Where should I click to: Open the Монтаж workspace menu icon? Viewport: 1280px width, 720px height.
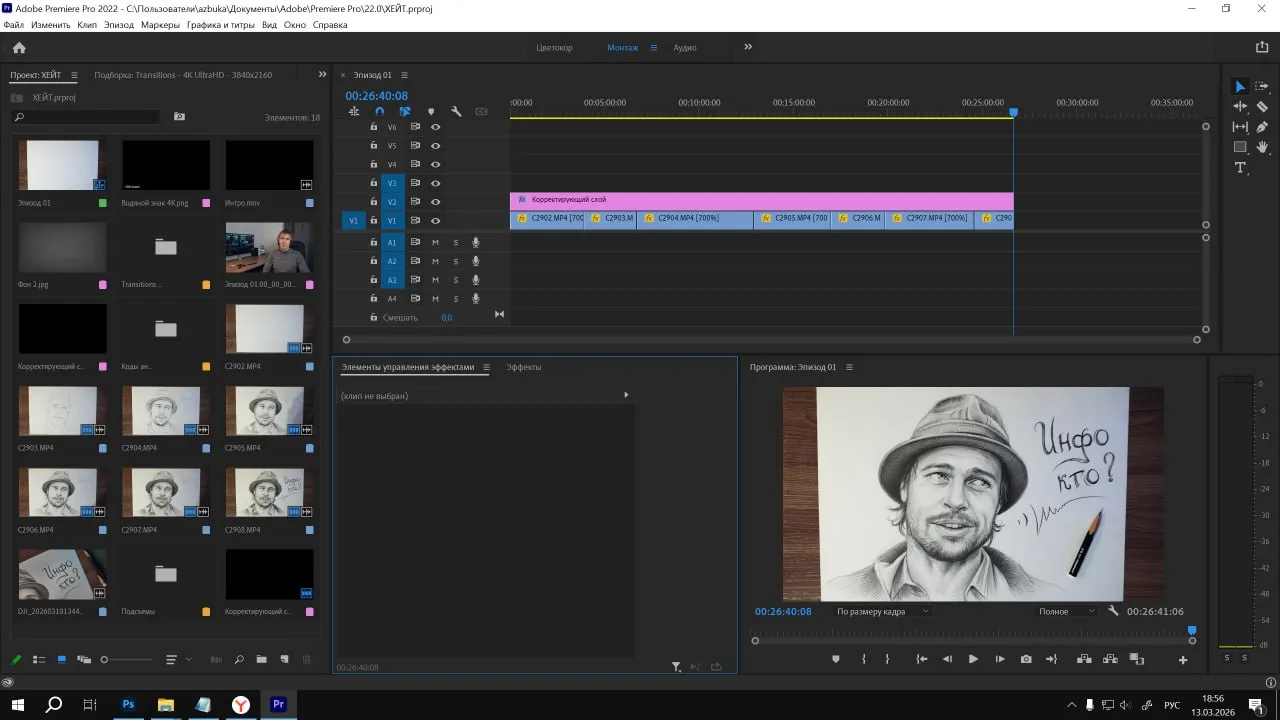click(x=654, y=48)
